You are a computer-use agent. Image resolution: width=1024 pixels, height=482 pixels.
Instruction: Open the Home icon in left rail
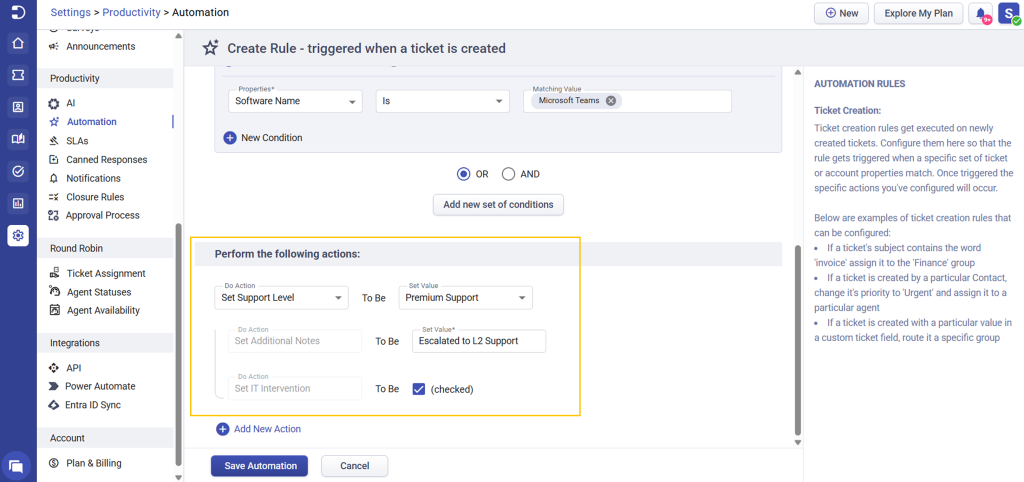point(18,44)
